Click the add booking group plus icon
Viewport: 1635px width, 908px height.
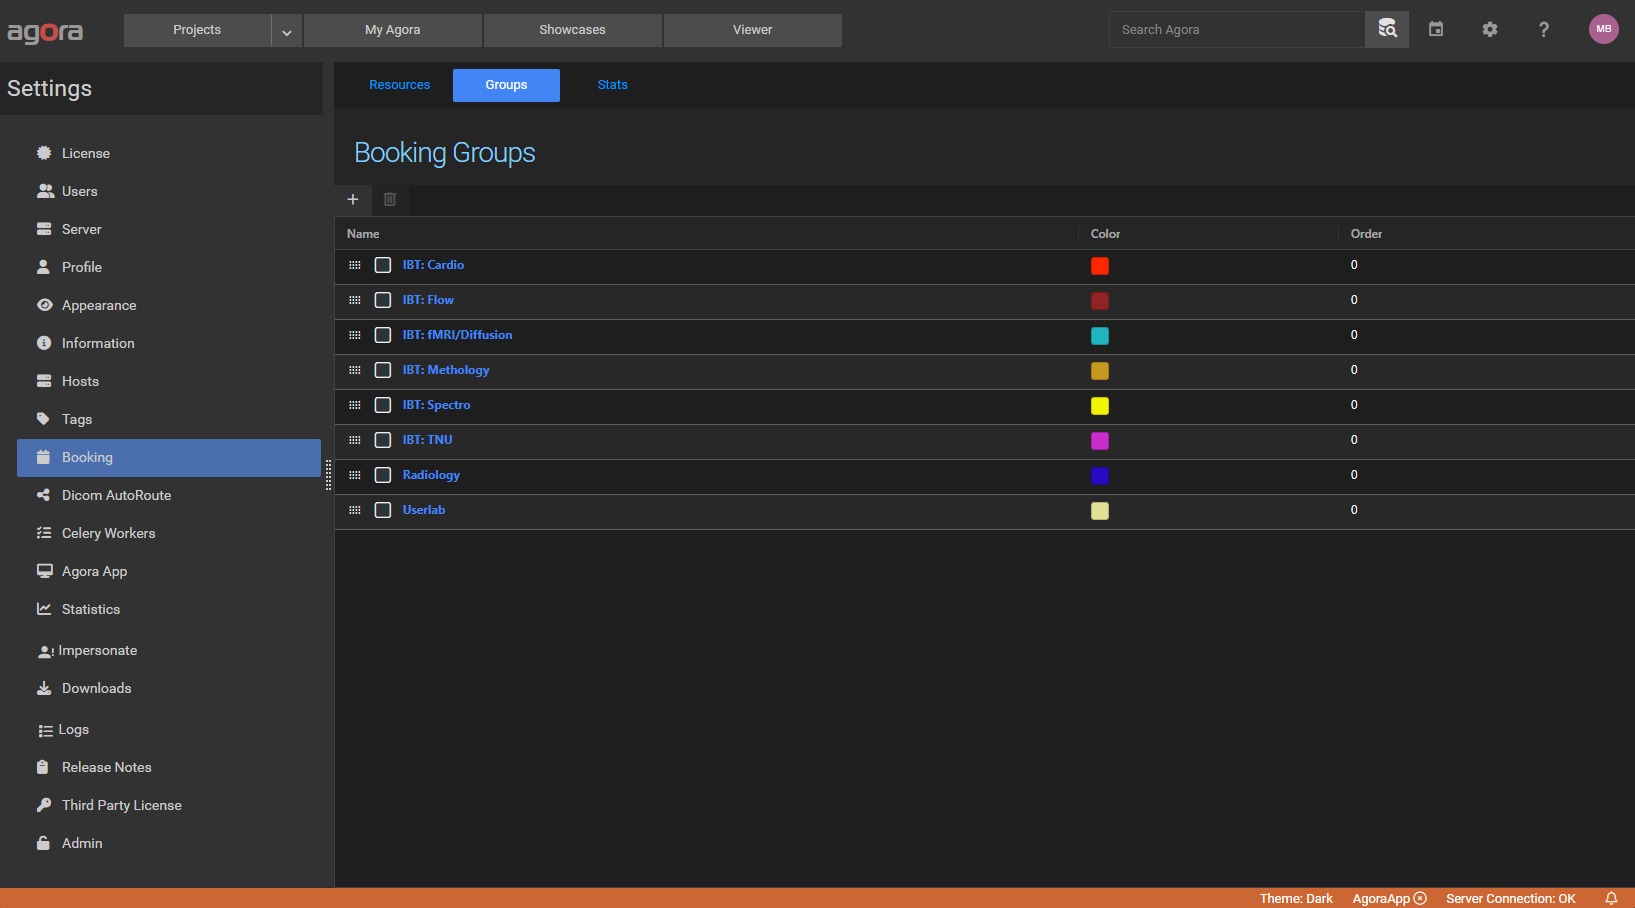(353, 199)
